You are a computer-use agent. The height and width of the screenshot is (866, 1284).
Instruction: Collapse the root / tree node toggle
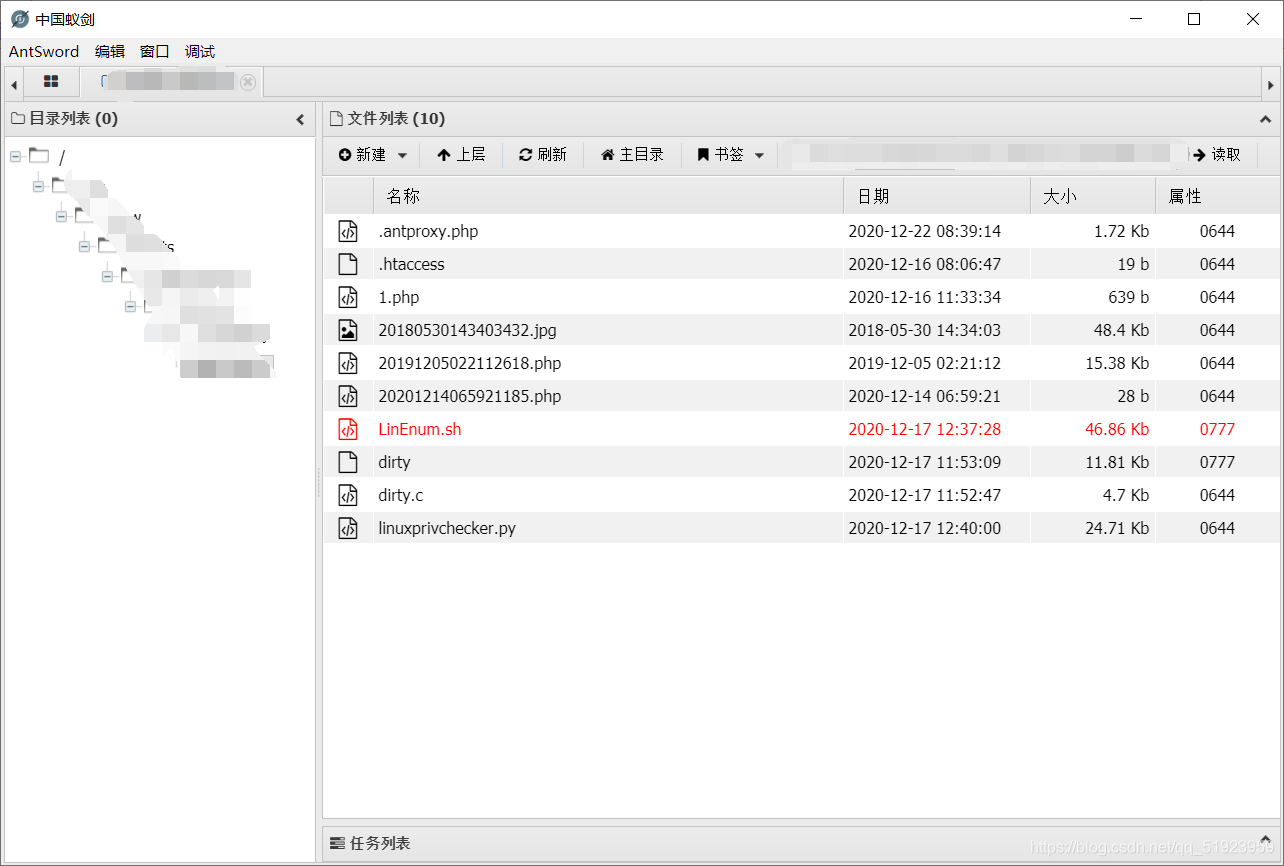15,157
